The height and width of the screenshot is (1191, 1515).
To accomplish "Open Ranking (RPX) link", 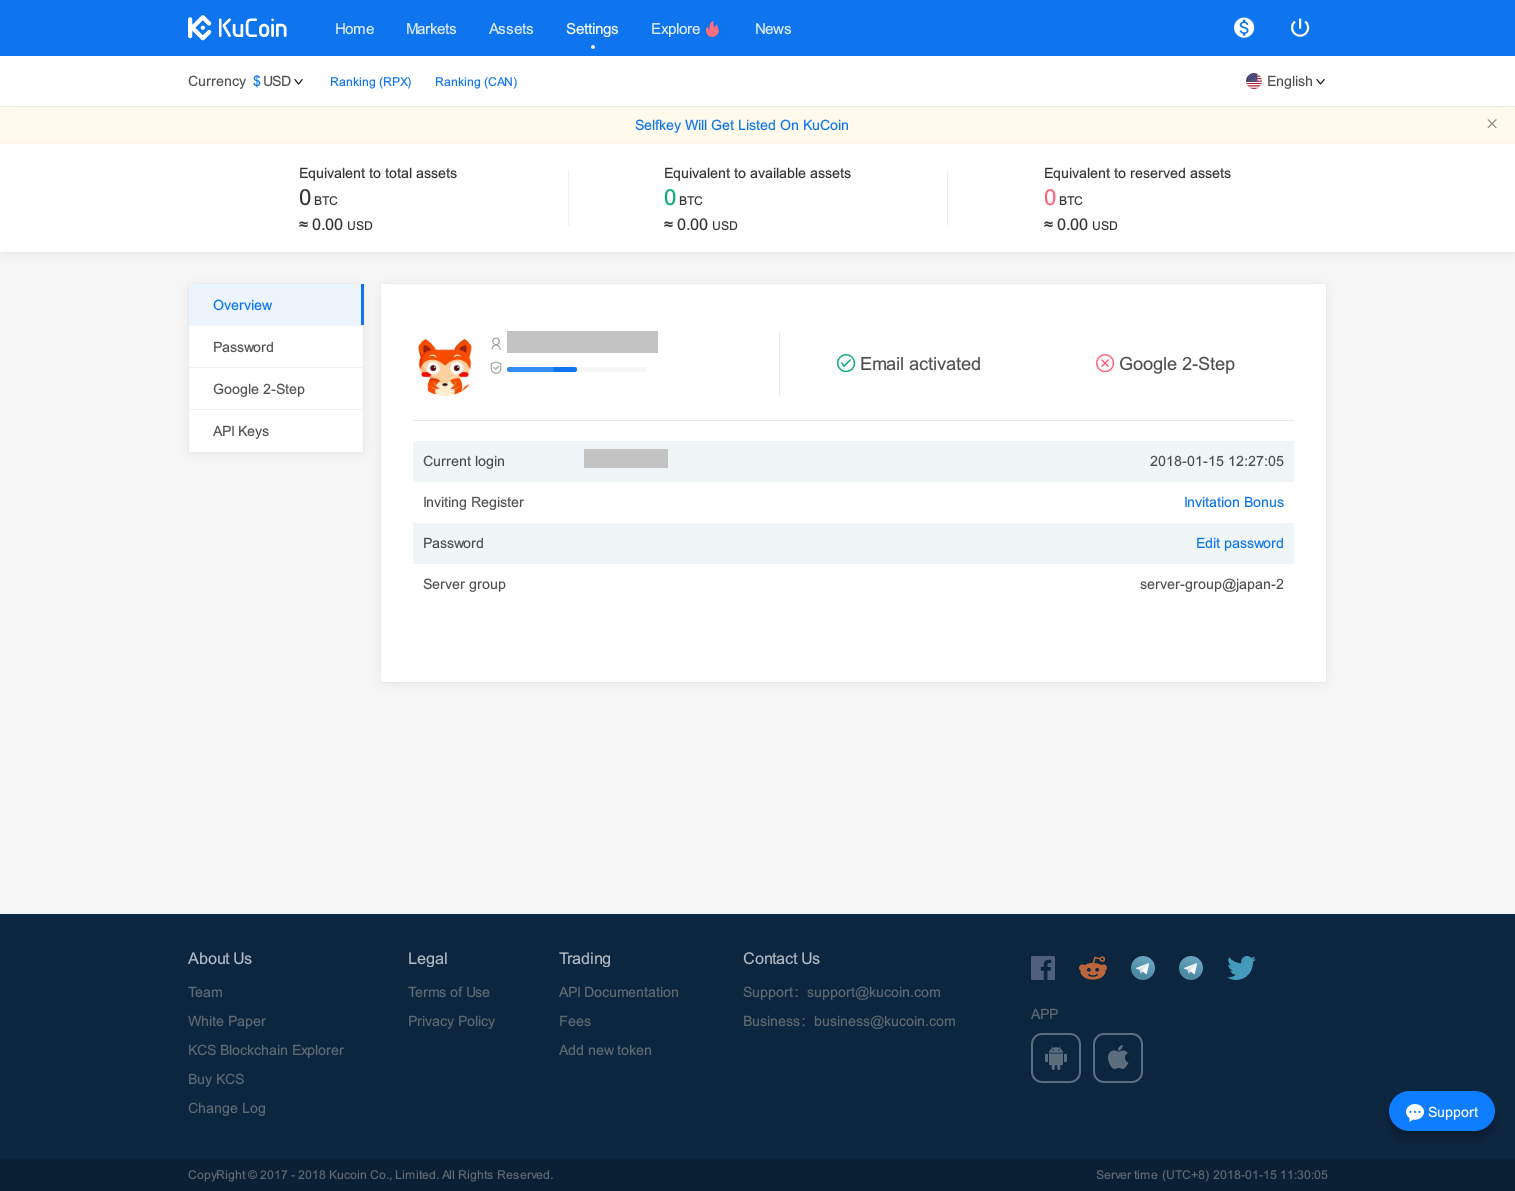I will pyautogui.click(x=371, y=82).
